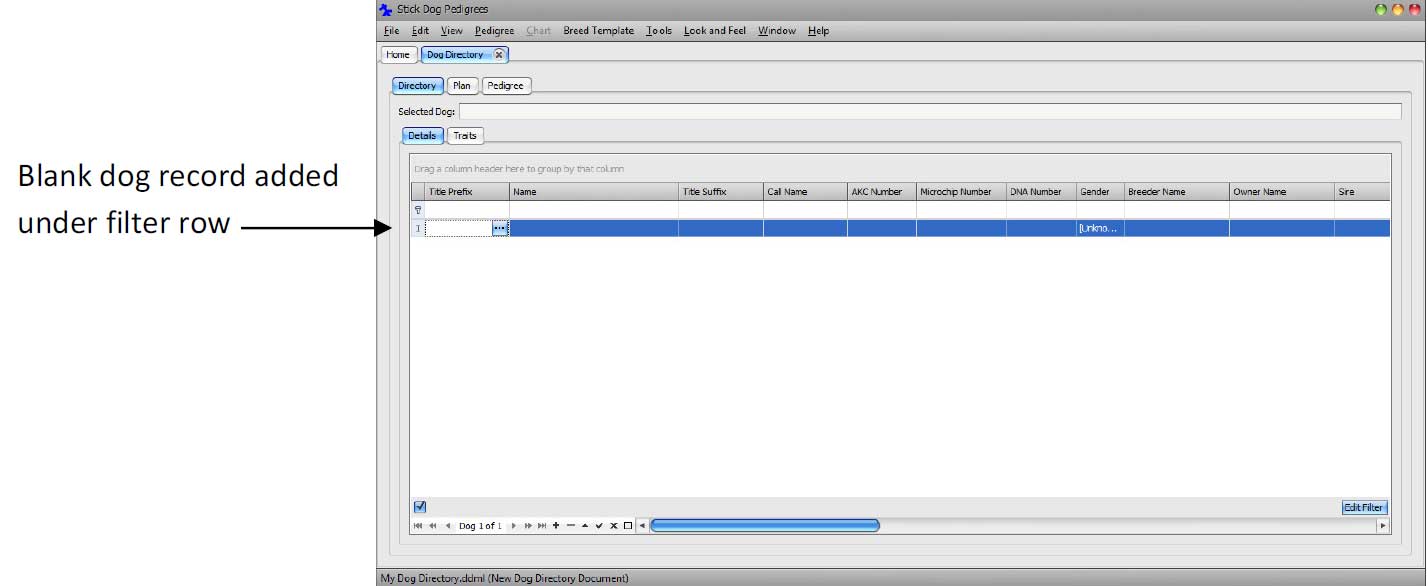Click the post edit checkmark icon in navigator
This screenshot has width=1428, height=586.
[599, 526]
